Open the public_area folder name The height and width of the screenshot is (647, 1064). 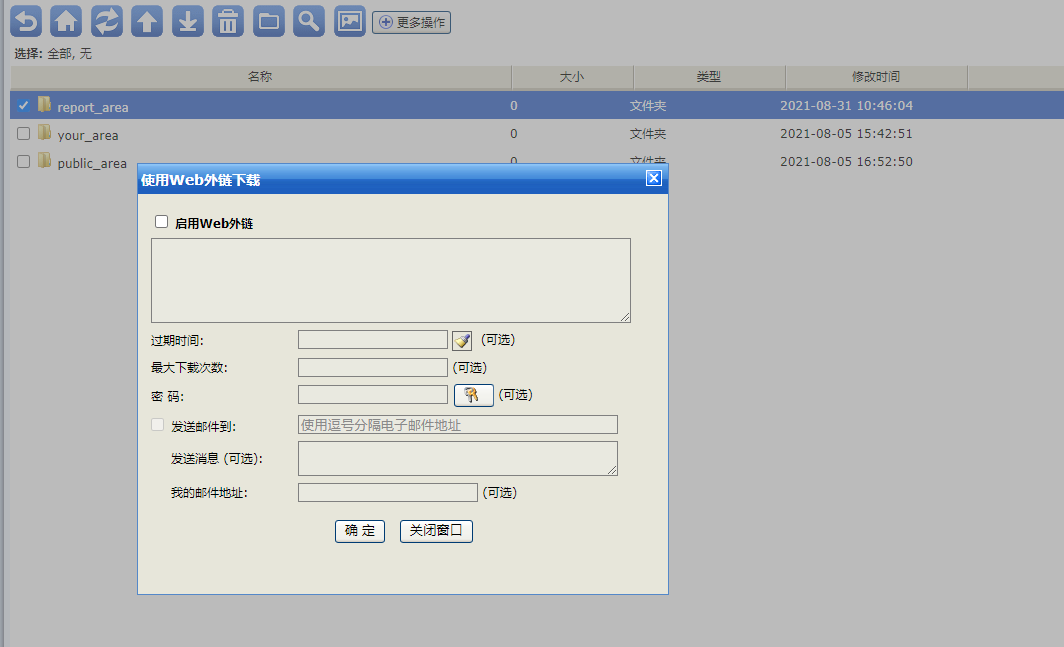click(x=92, y=163)
